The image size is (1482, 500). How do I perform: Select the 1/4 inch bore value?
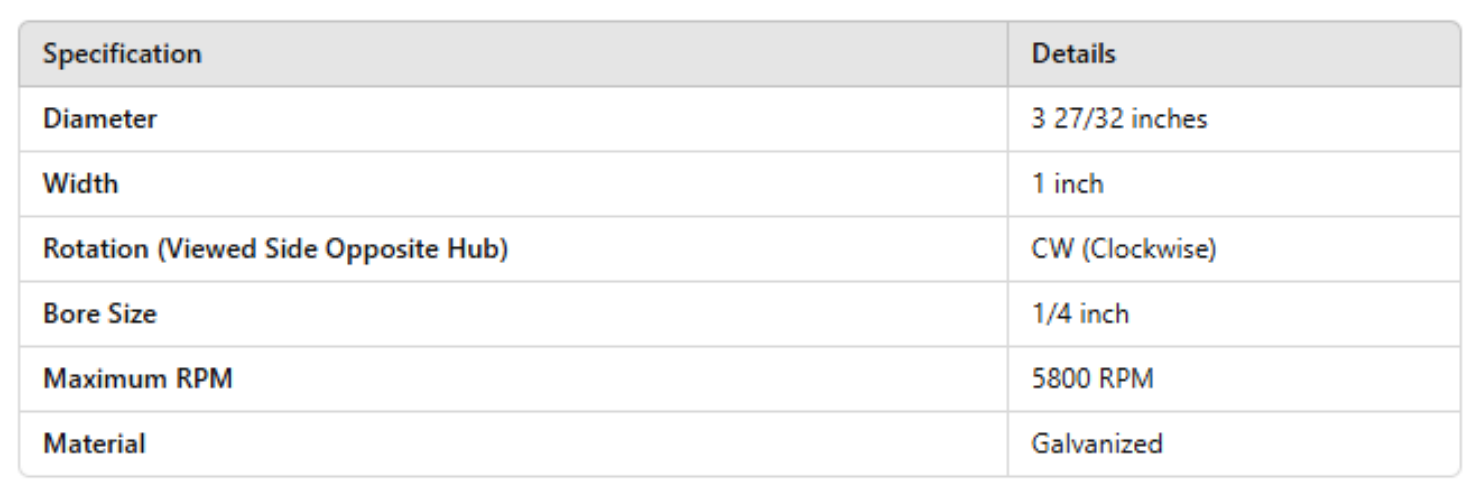[1080, 314]
